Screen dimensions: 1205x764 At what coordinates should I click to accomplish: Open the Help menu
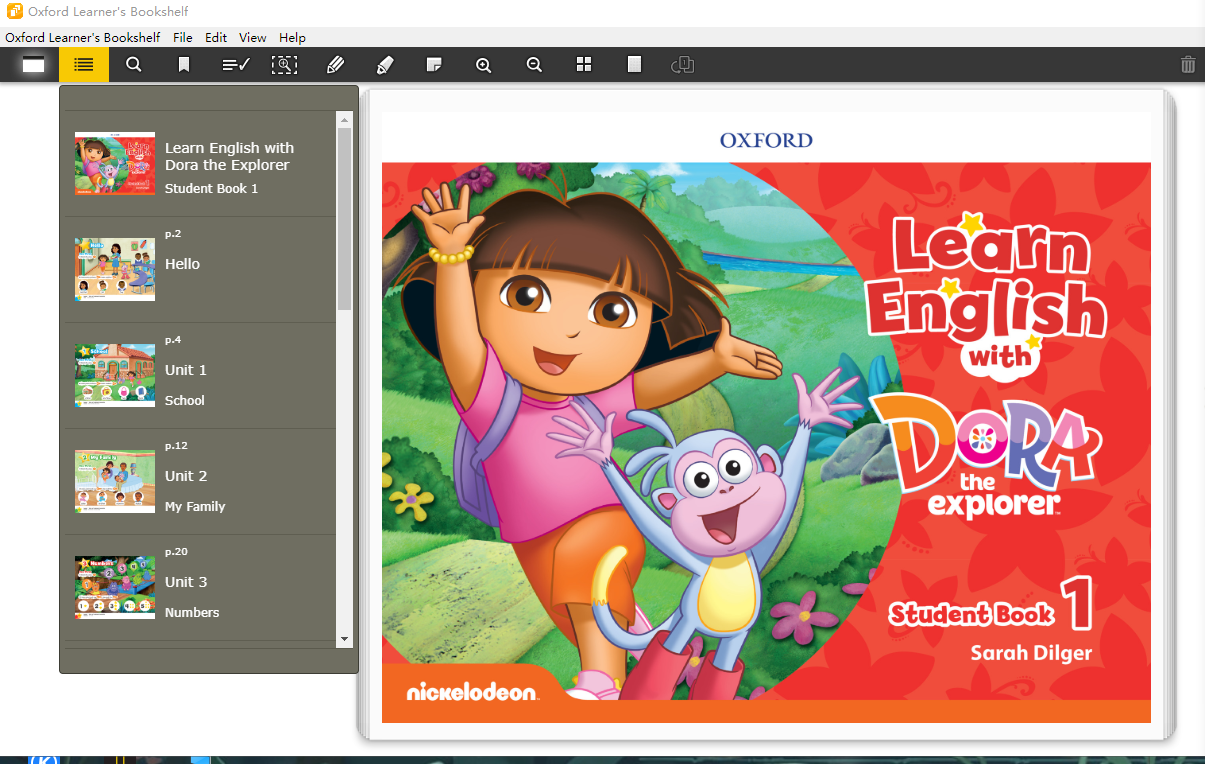293,37
